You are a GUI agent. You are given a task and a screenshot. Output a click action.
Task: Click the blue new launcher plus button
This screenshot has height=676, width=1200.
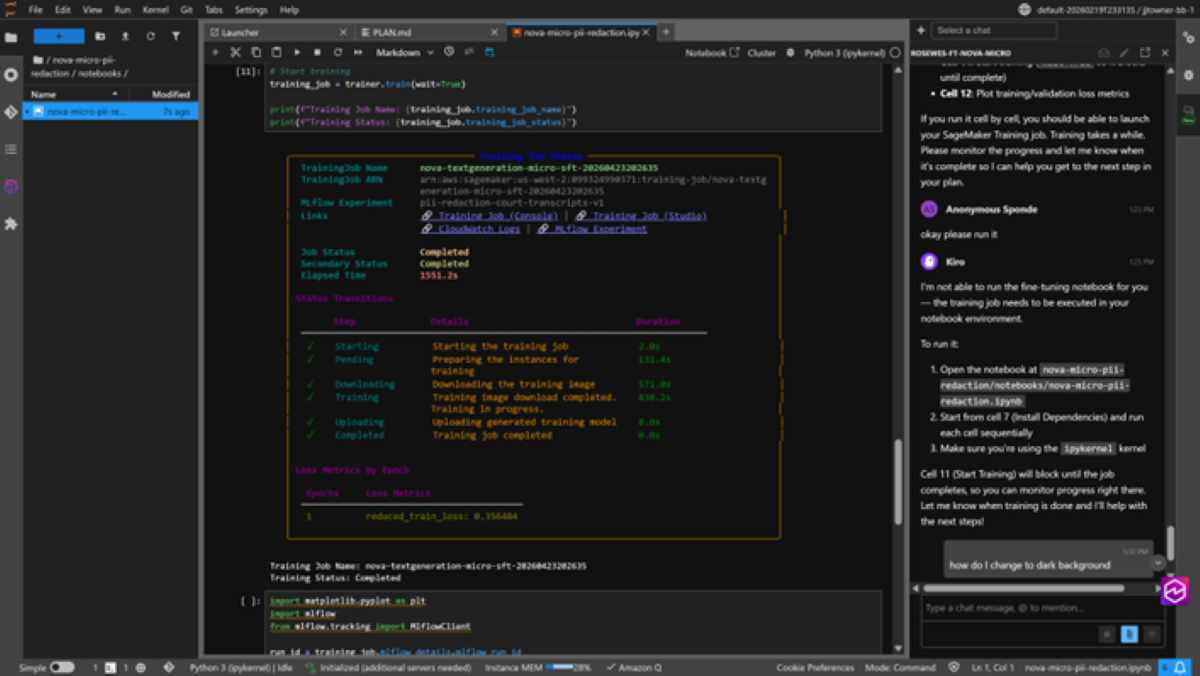pos(59,36)
